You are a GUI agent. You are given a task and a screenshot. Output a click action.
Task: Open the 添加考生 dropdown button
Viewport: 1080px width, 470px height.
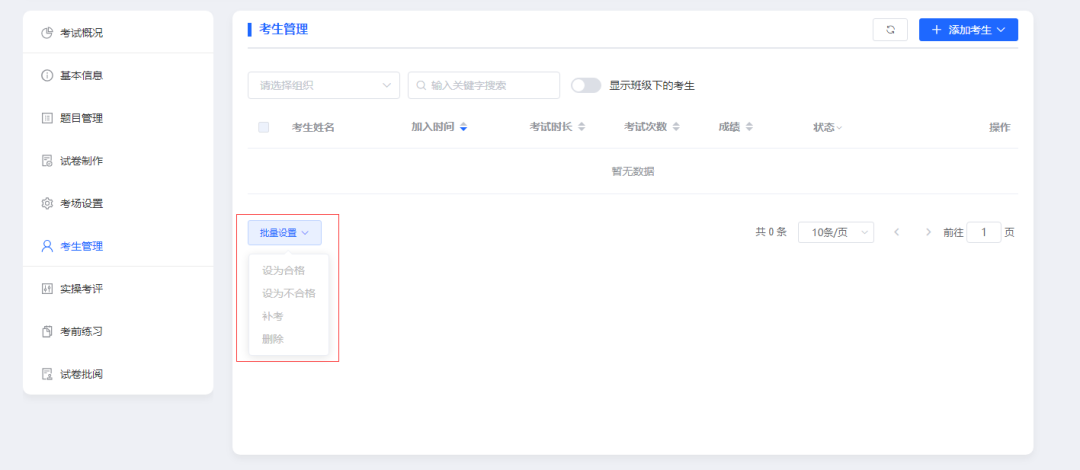[967, 30]
